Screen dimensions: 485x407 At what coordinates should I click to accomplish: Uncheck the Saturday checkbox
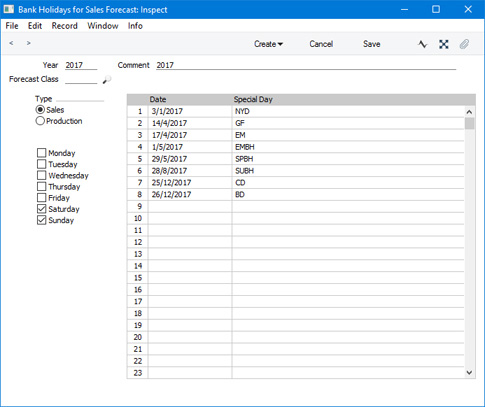[x=41, y=209]
